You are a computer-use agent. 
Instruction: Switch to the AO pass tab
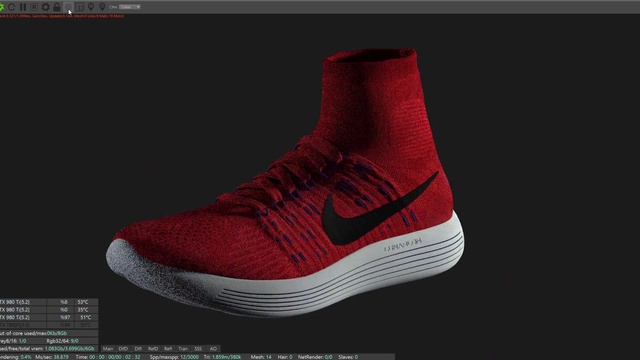pos(213,349)
